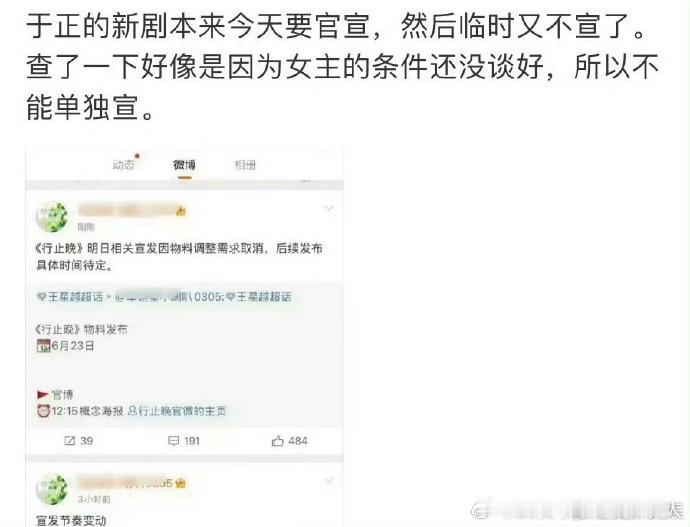690x527 pixels.
Task: Click the repost icon showing 39
Action: pos(70,441)
